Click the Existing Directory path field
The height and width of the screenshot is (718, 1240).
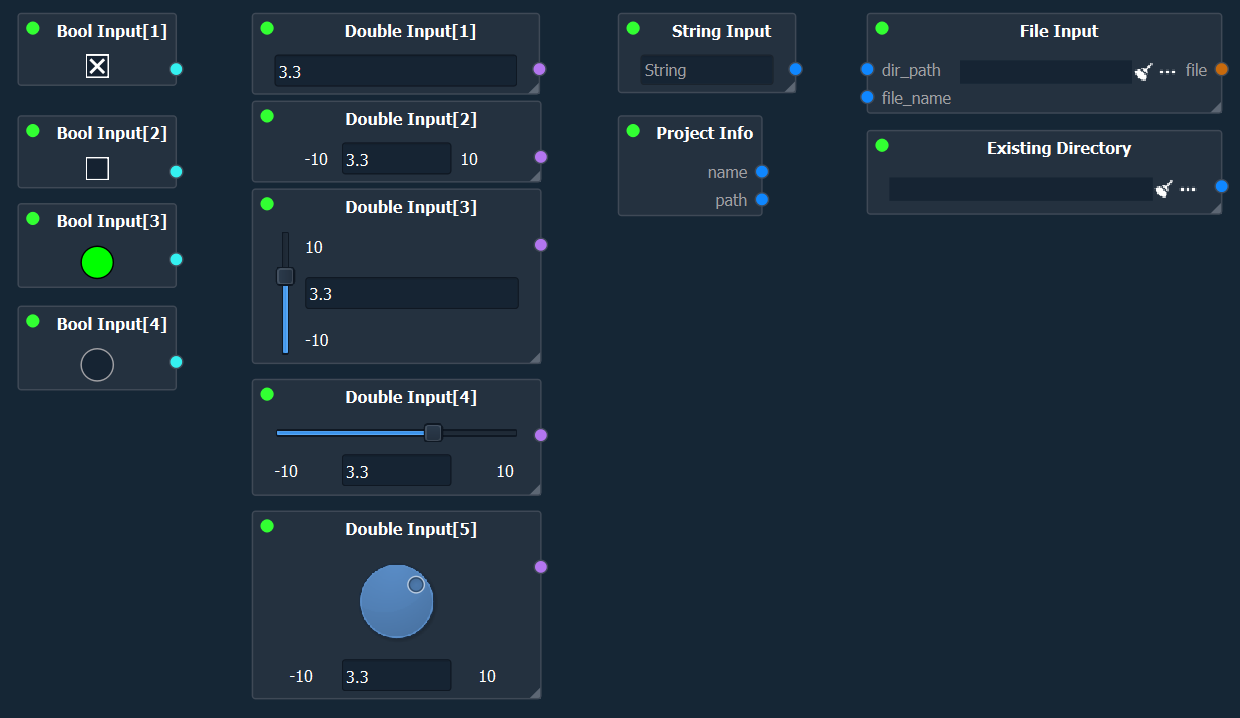pyautogui.click(x=1021, y=189)
